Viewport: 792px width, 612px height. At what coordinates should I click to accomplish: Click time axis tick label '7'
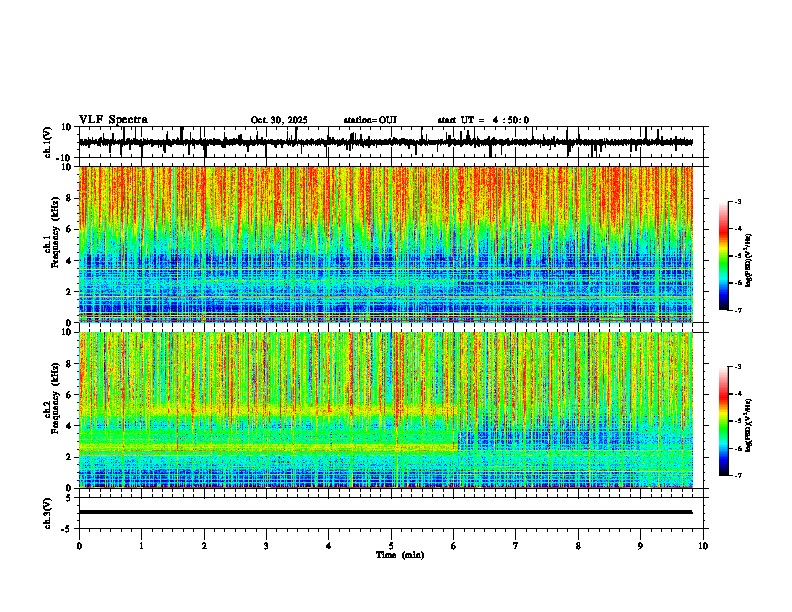click(x=516, y=546)
